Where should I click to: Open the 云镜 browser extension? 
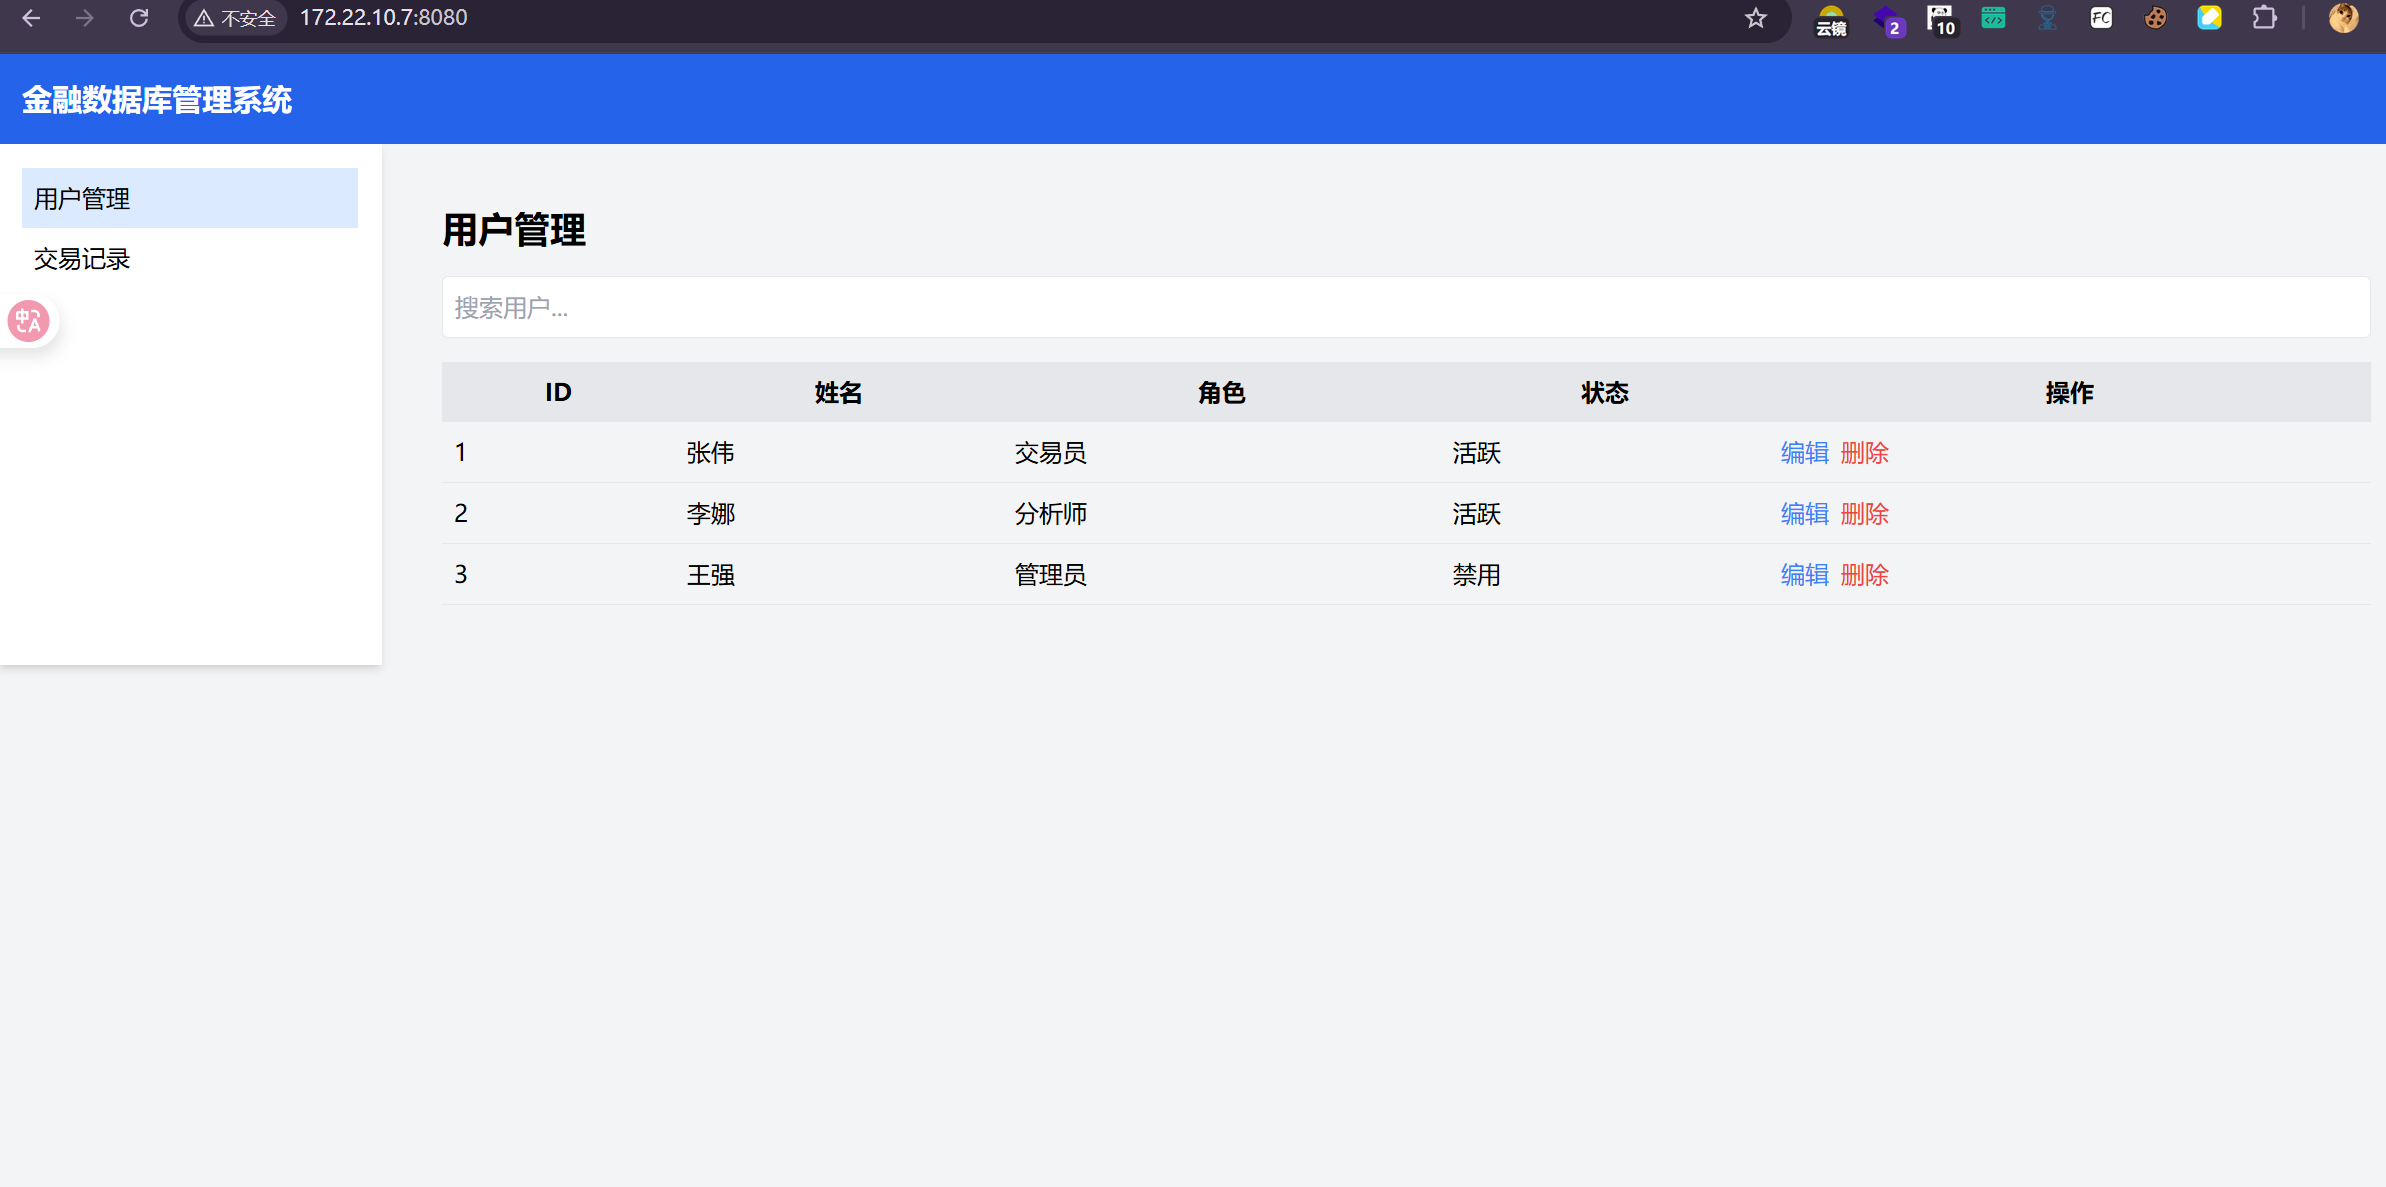tap(1831, 19)
